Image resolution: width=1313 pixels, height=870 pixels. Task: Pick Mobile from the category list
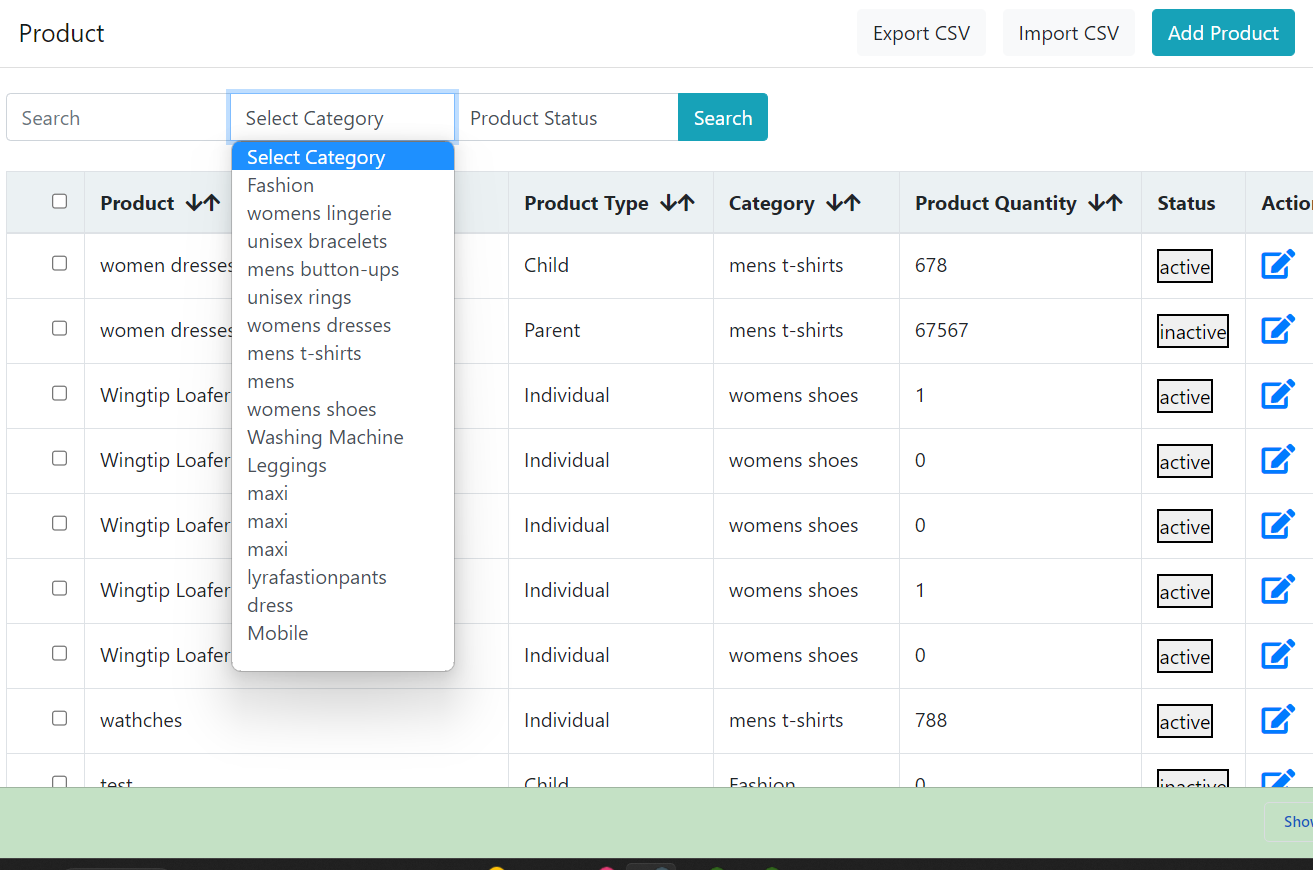[343, 633]
